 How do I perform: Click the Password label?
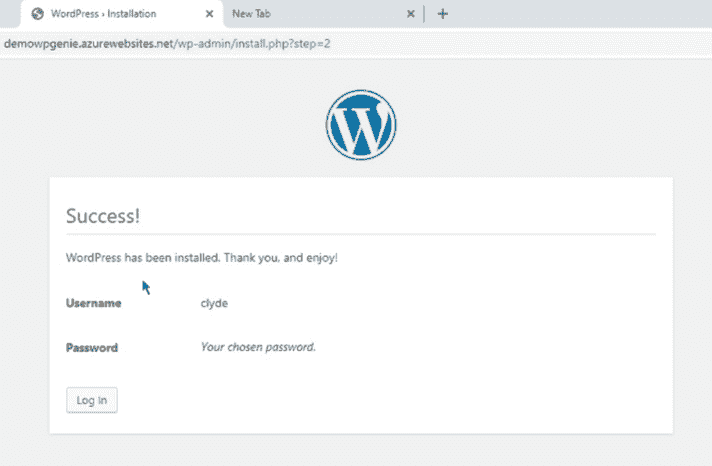tap(92, 347)
